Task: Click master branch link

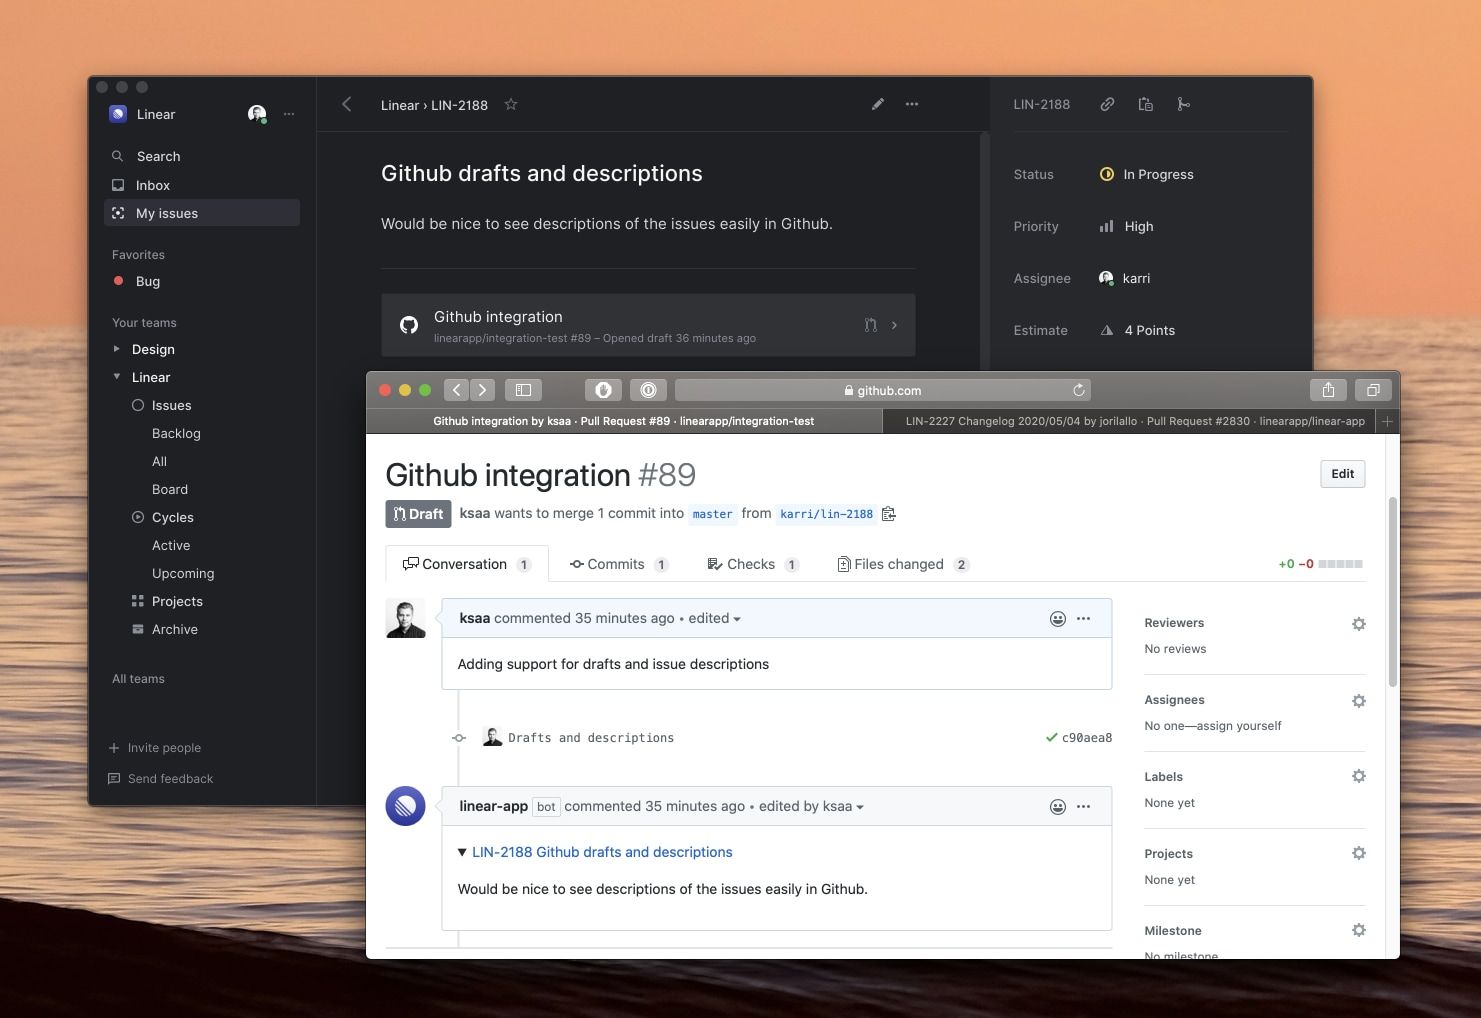Action: [712, 514]
